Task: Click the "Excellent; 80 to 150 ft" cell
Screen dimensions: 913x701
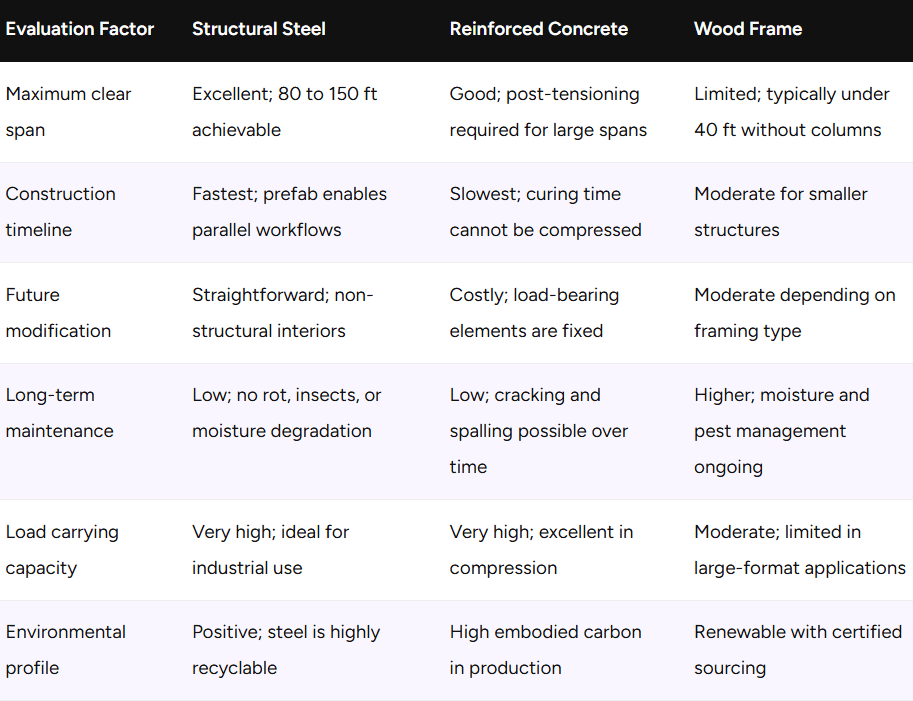Action: click(x=284, y=112)
